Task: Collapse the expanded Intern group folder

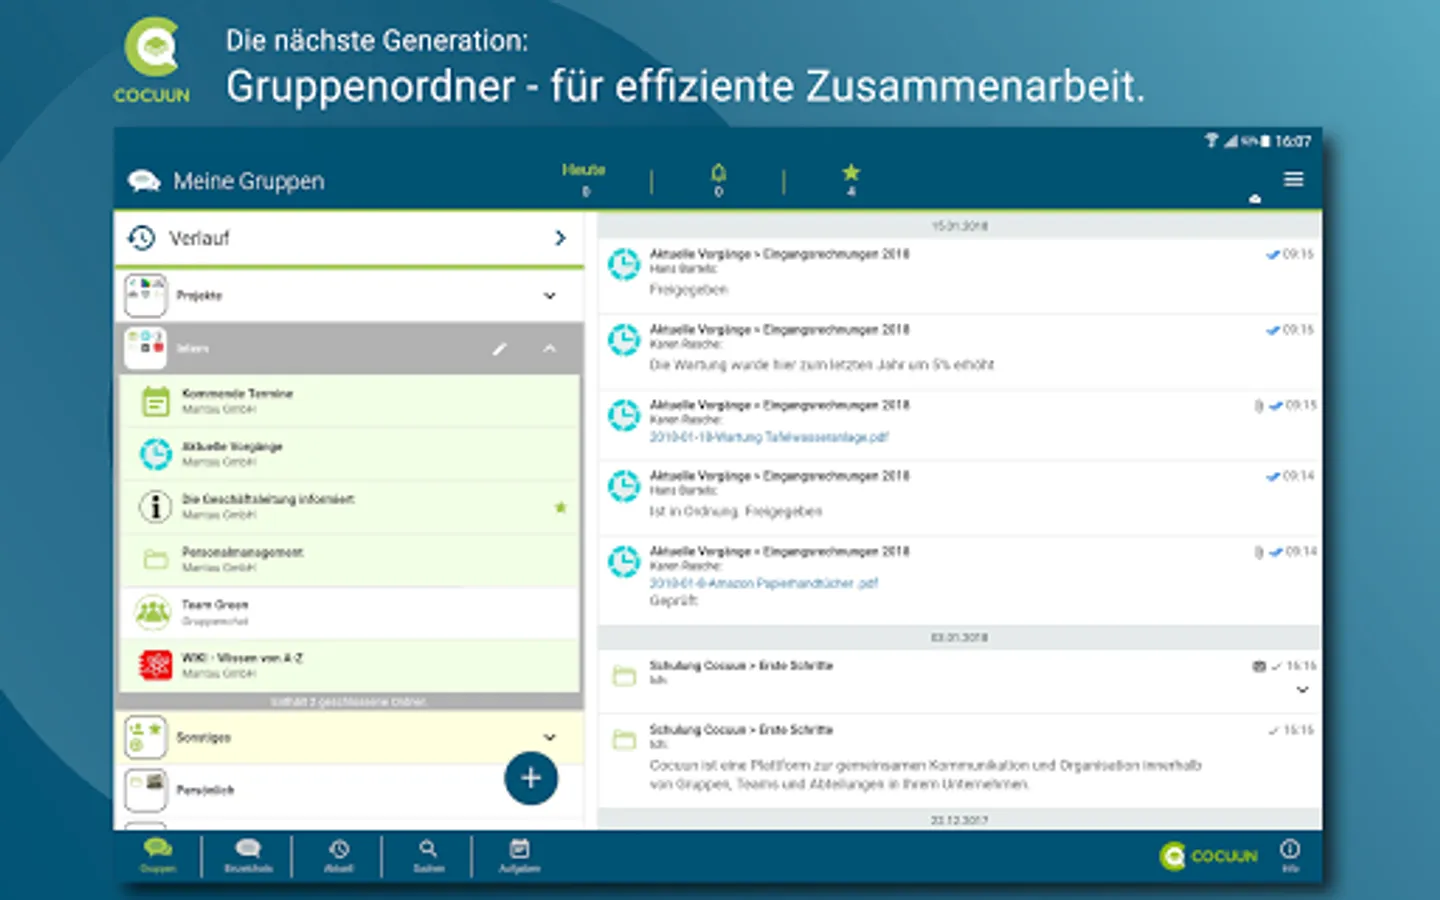Action: click(549, 349)
